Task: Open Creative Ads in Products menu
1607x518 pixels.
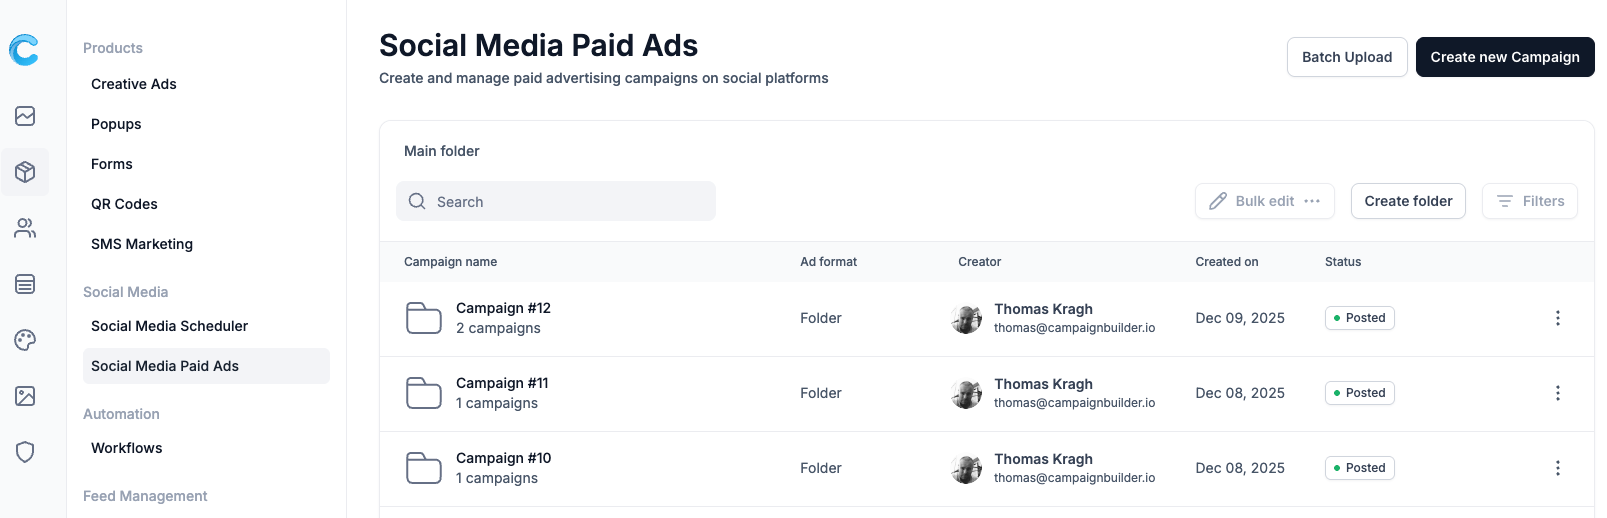Action: [x=134, y=84]
